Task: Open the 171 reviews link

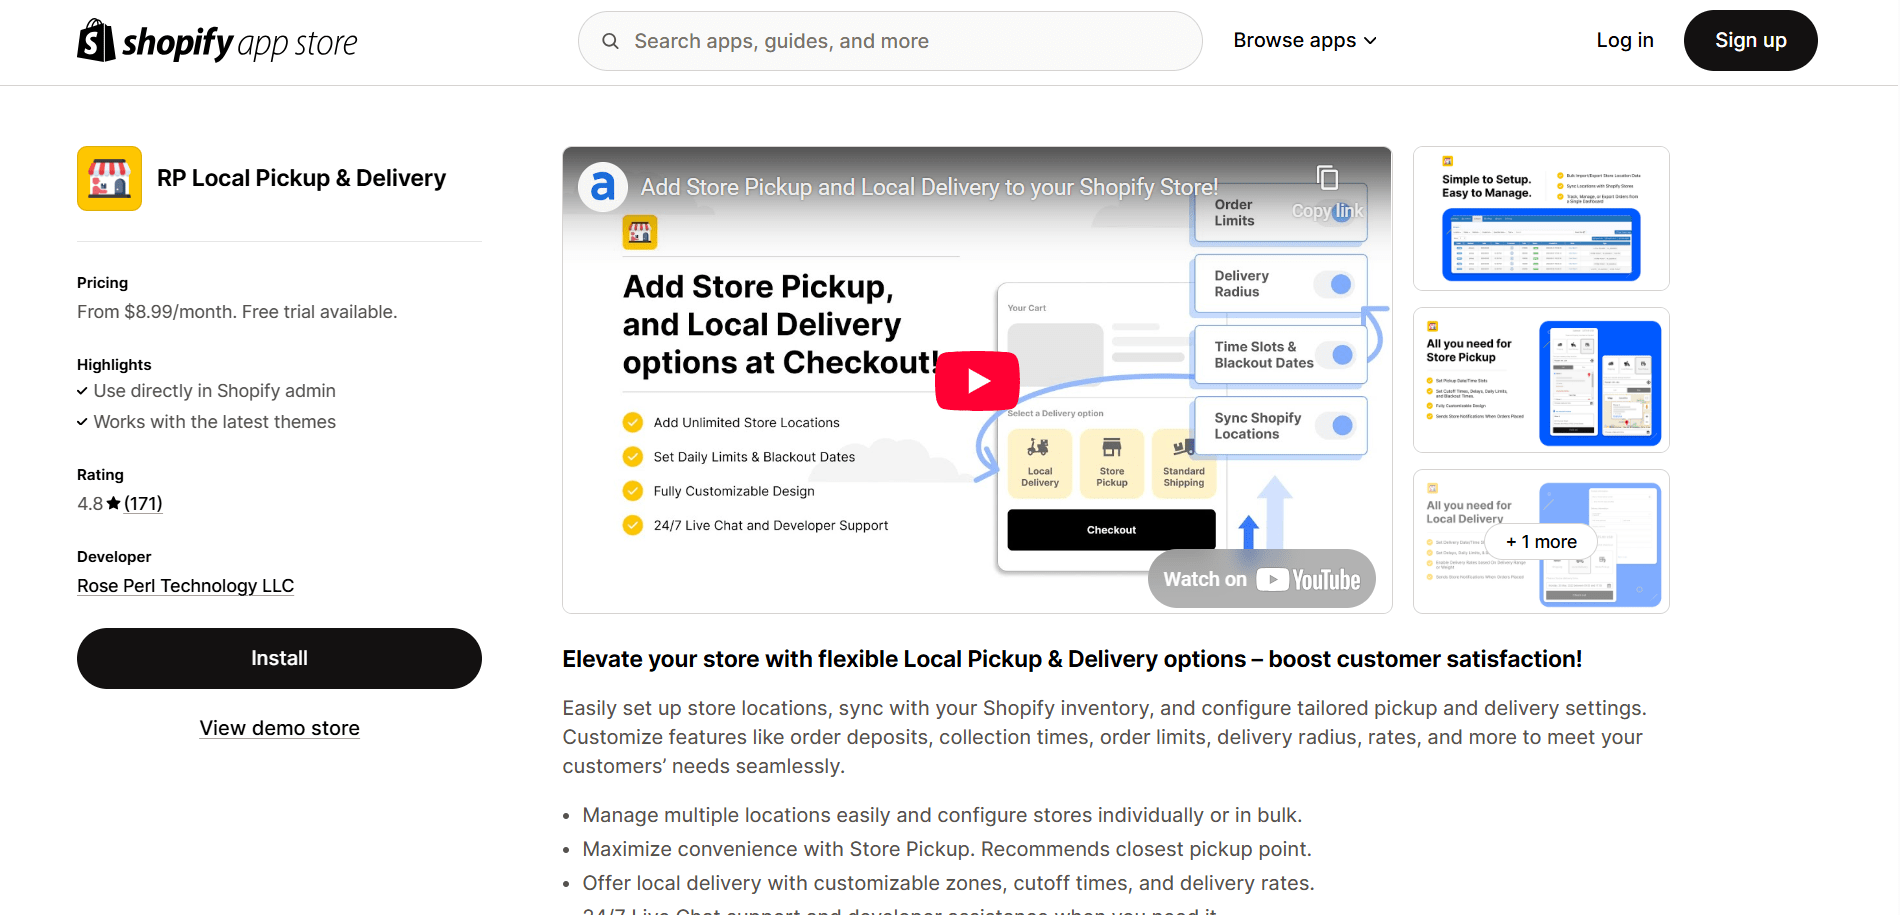Action: click(x=143, y=503)
